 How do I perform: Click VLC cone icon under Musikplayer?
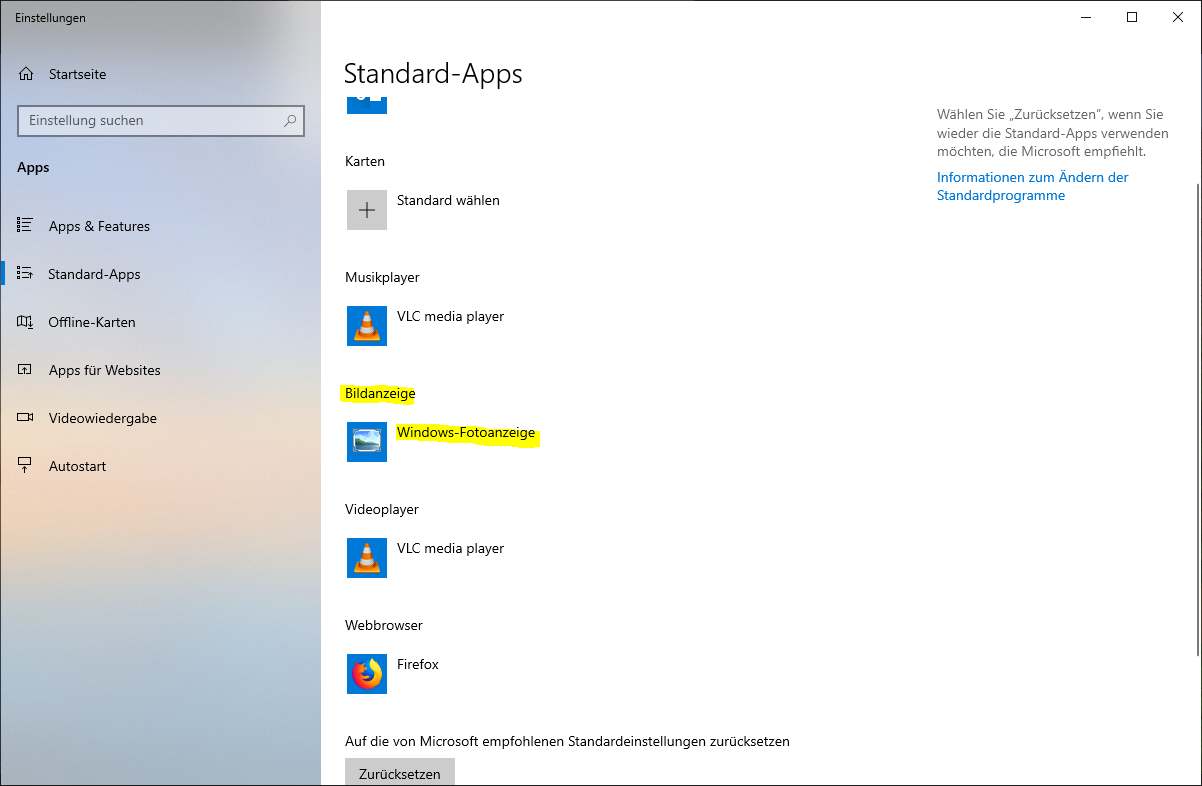pos(367,326)
